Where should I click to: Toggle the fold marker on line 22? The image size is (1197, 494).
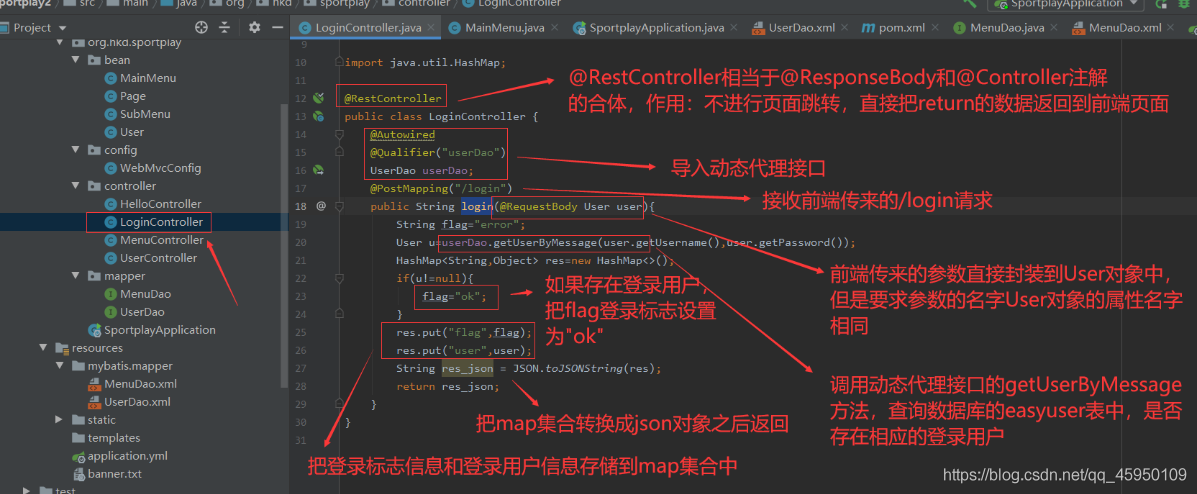pos(339,279)
